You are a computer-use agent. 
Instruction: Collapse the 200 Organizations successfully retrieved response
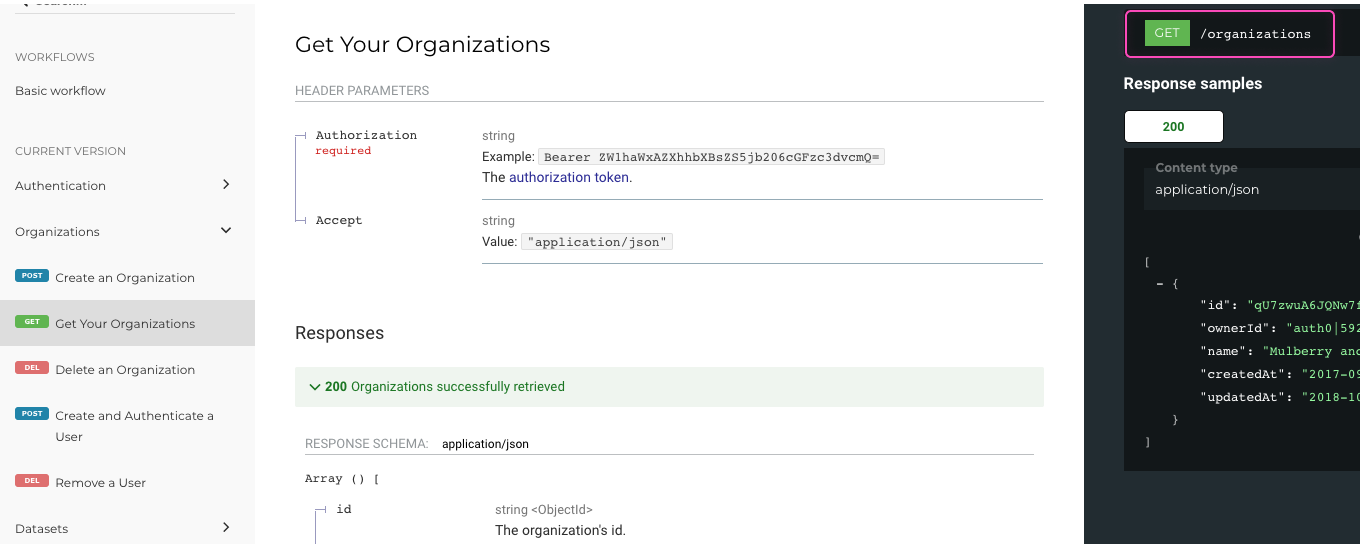315,387
